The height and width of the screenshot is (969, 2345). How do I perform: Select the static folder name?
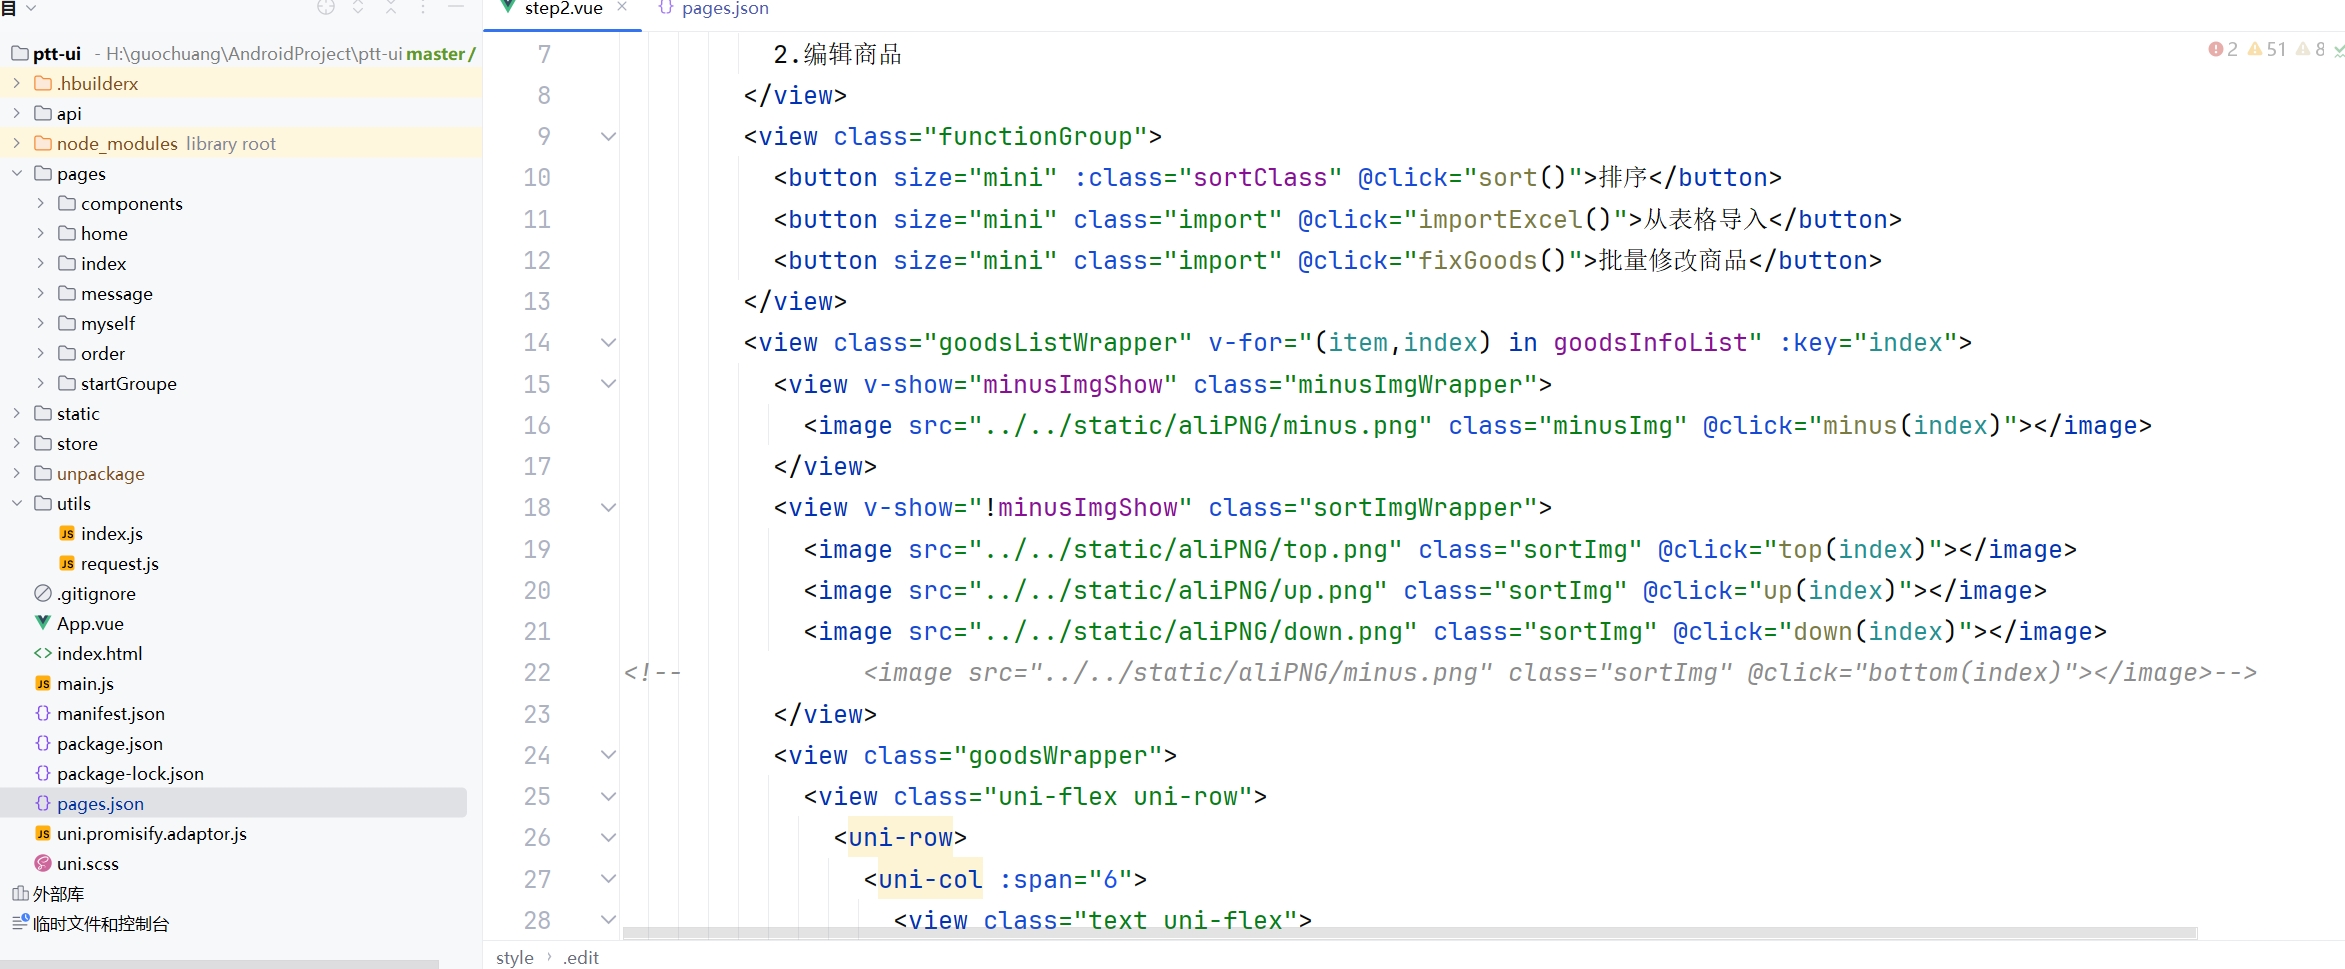[78, 414]
